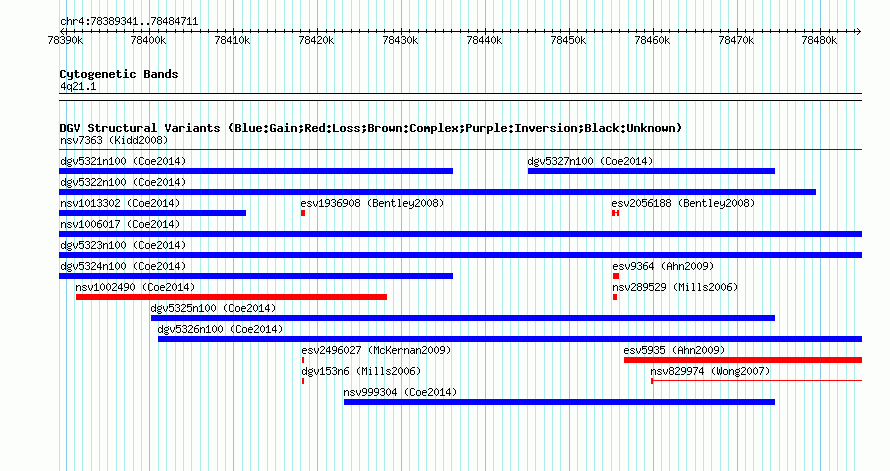The width and height of the screenshot is (890, 471).
Task: Select the nsv1002490 red loss bar
Action: coord(231,297)
